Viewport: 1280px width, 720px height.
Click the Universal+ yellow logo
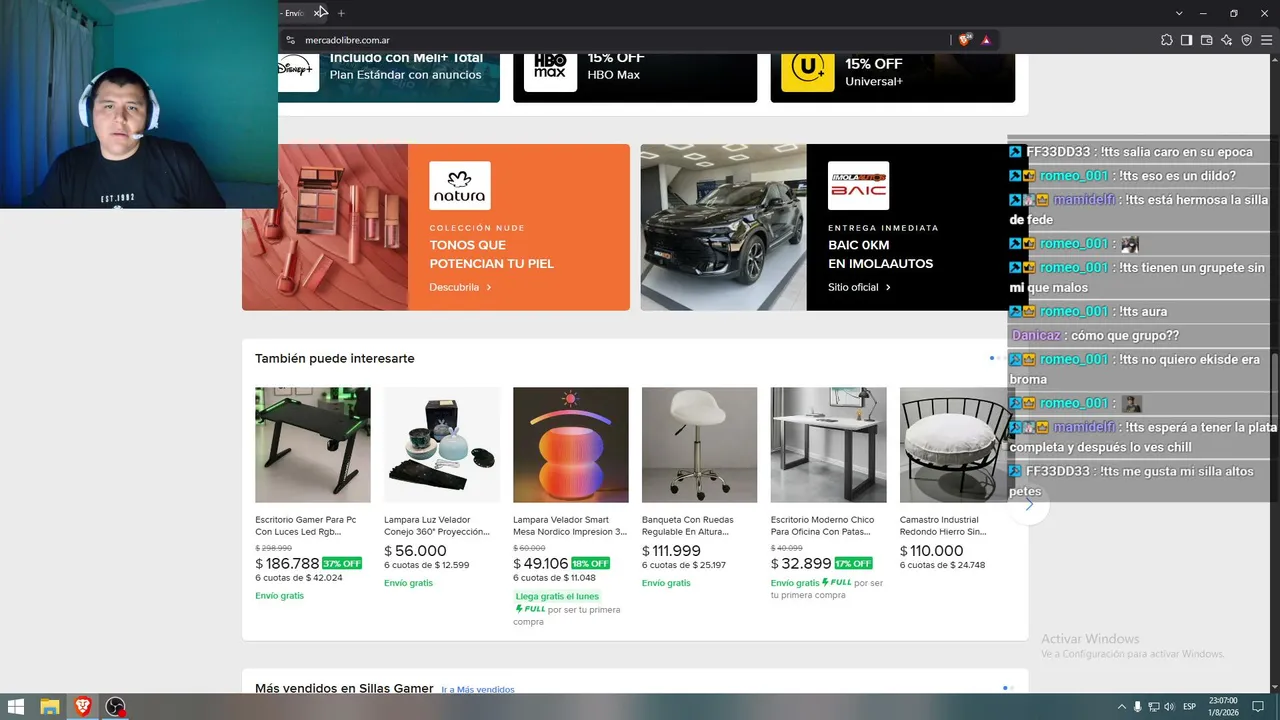(808, 71)
